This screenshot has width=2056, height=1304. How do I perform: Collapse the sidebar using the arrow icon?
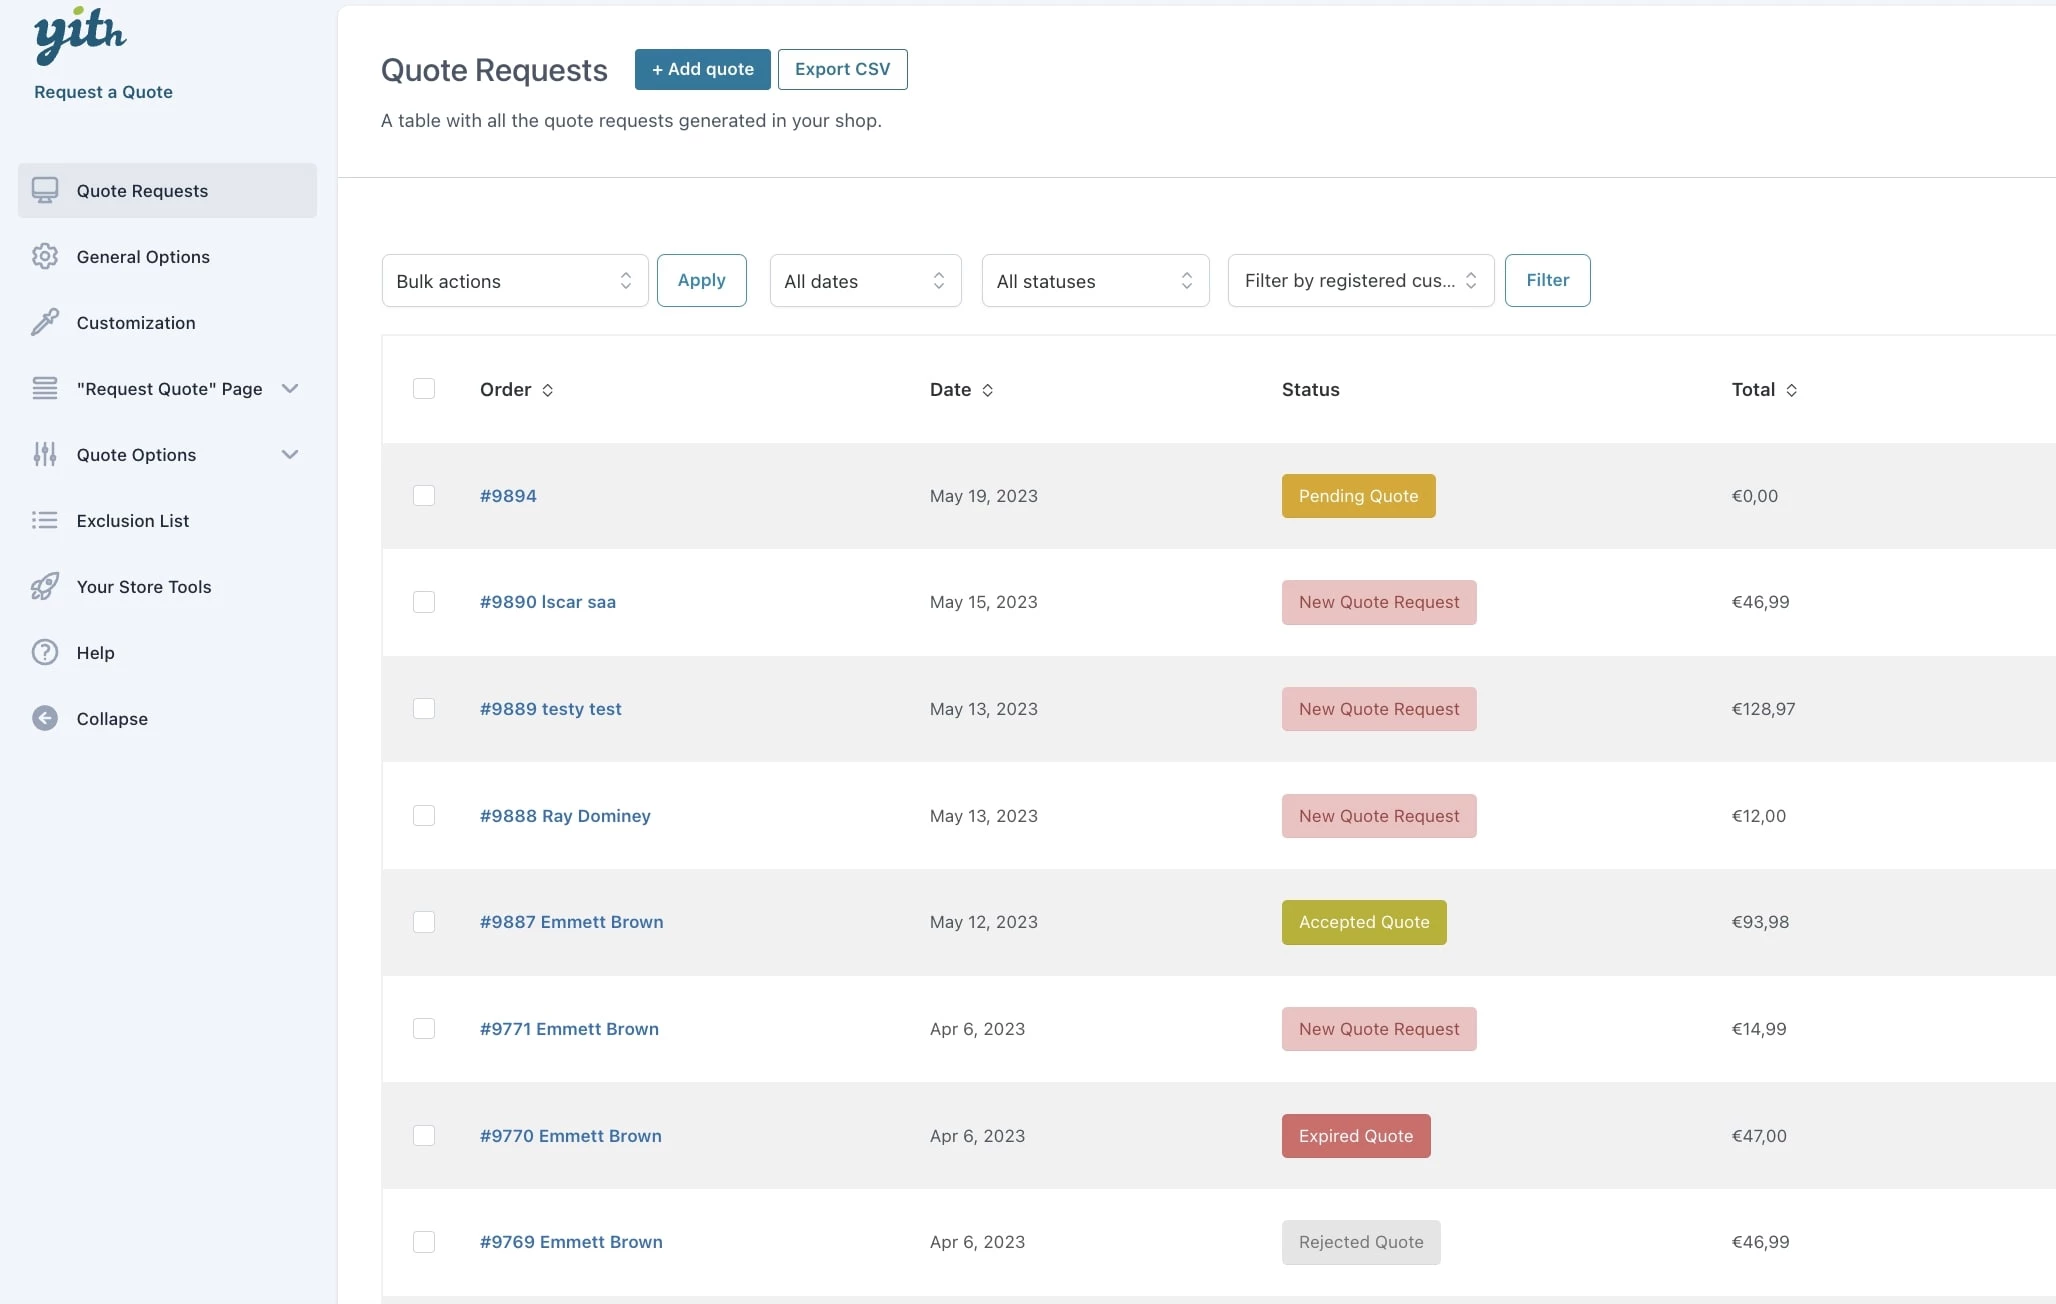pyautogui.click(x=45, y=718)
